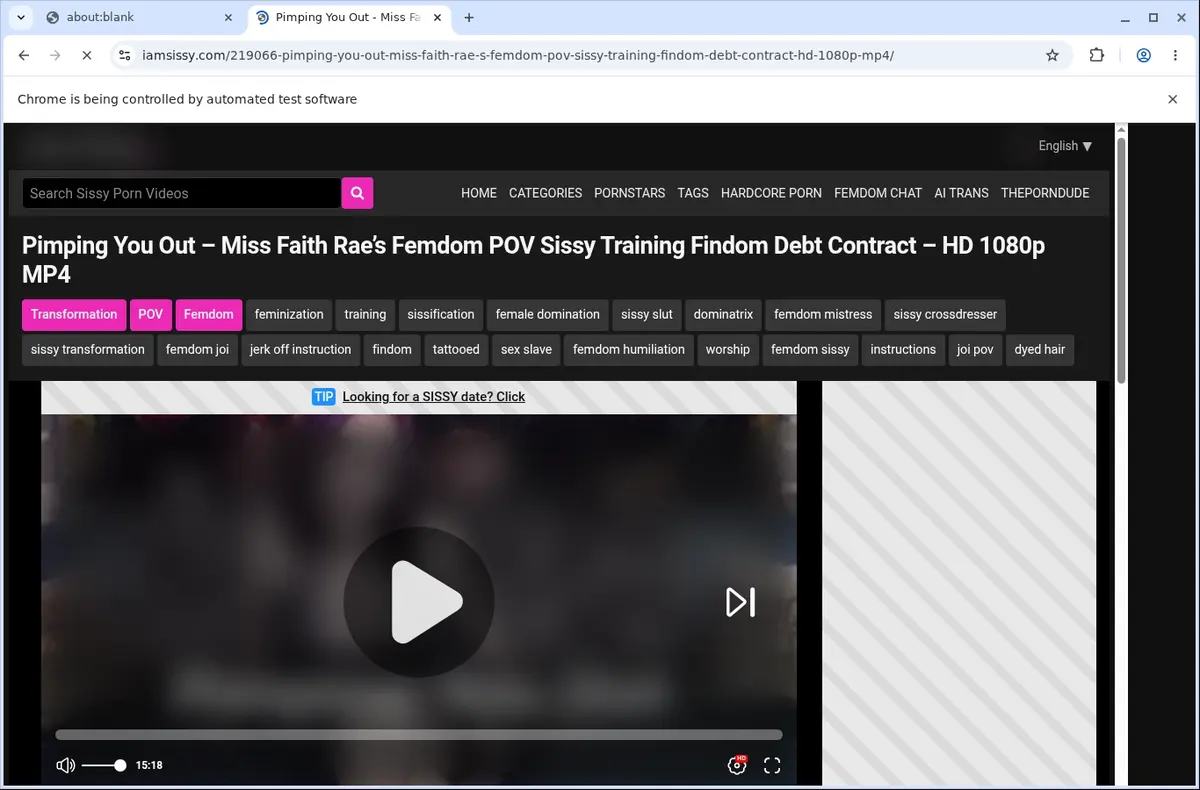Select the 'training' tag

coord(365,314)
